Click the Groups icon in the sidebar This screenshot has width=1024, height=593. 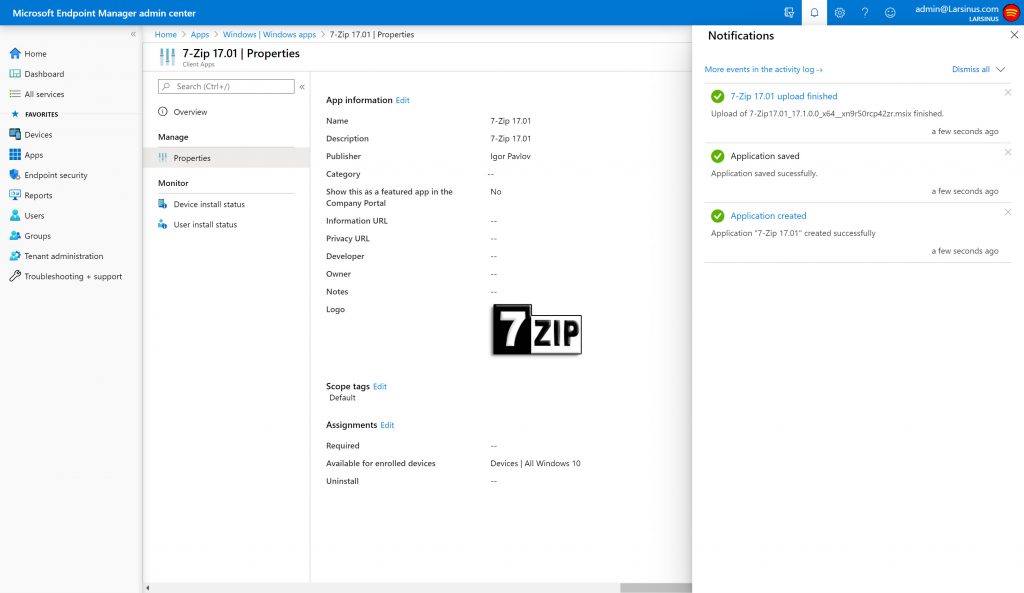tap(15, 236)
